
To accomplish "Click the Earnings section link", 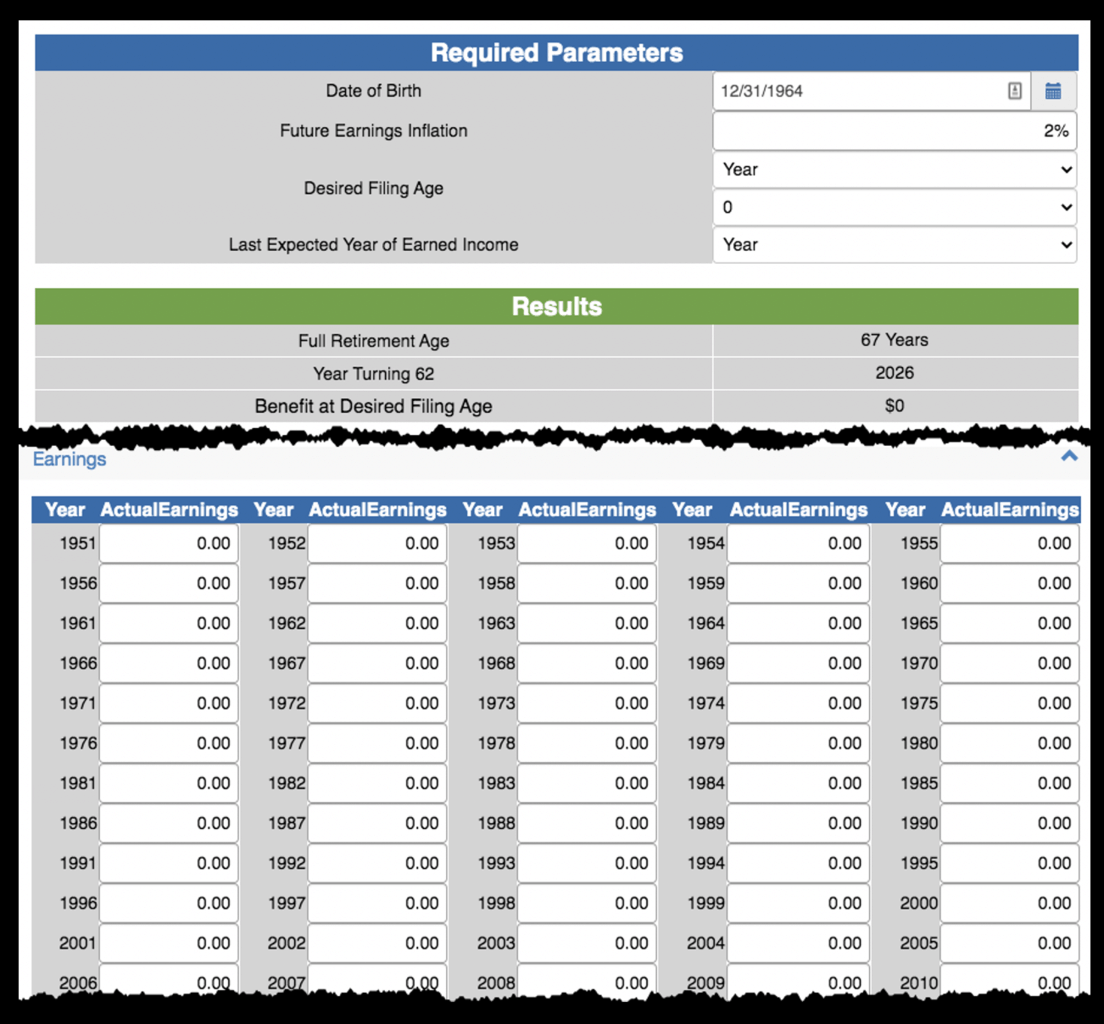I will (70, 459).
